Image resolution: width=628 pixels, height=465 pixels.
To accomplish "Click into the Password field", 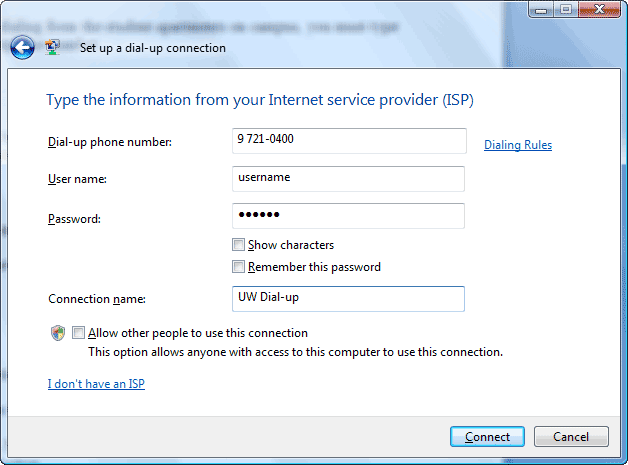I will [x=348, y=216].
